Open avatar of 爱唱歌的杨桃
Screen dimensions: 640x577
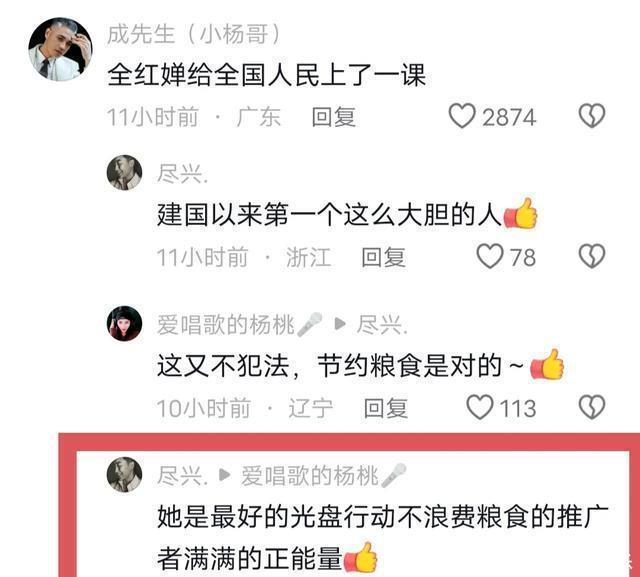124,324
